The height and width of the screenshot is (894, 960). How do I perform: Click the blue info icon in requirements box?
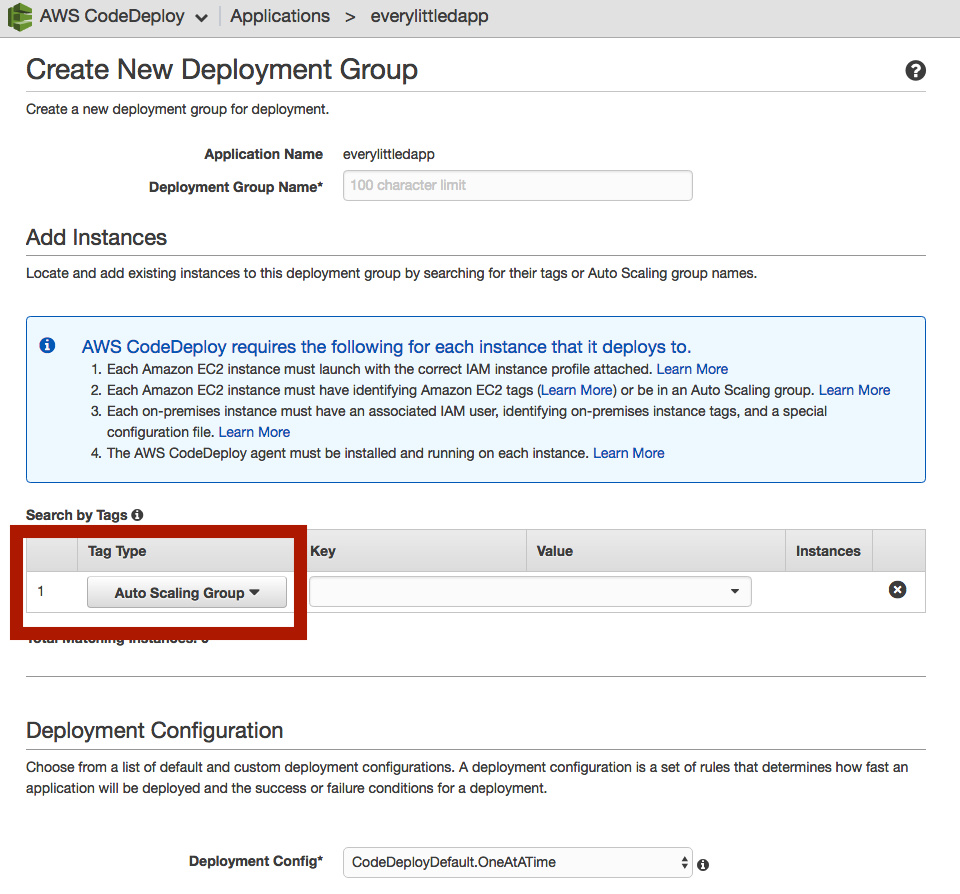tap(47, 346)
